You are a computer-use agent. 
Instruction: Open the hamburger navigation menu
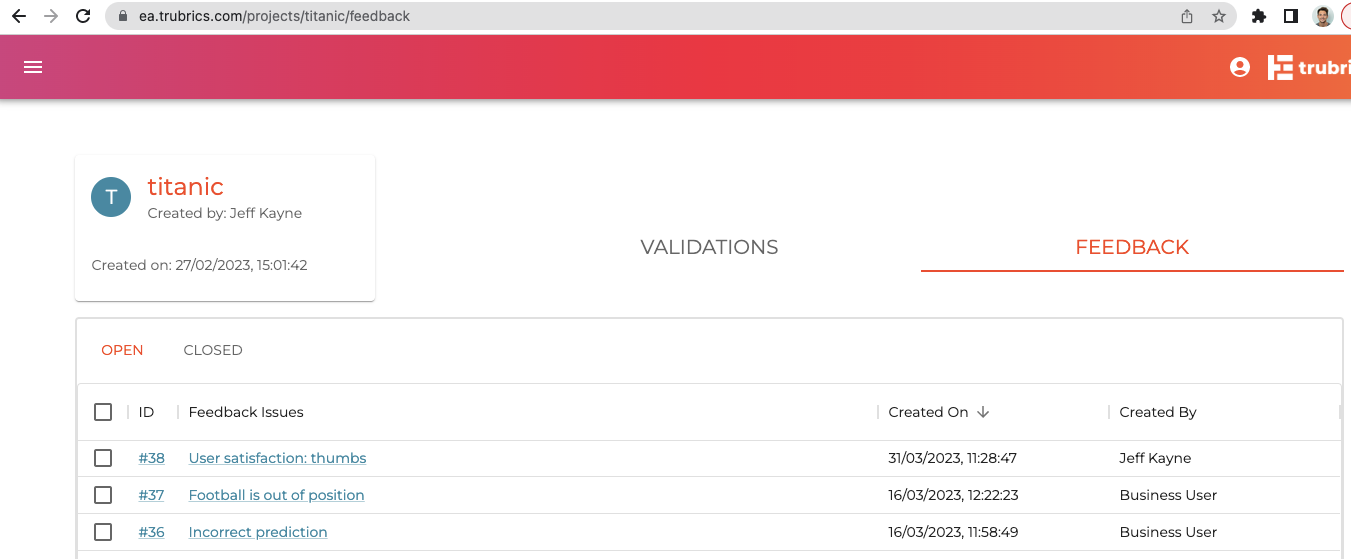[x=33, y=67]
